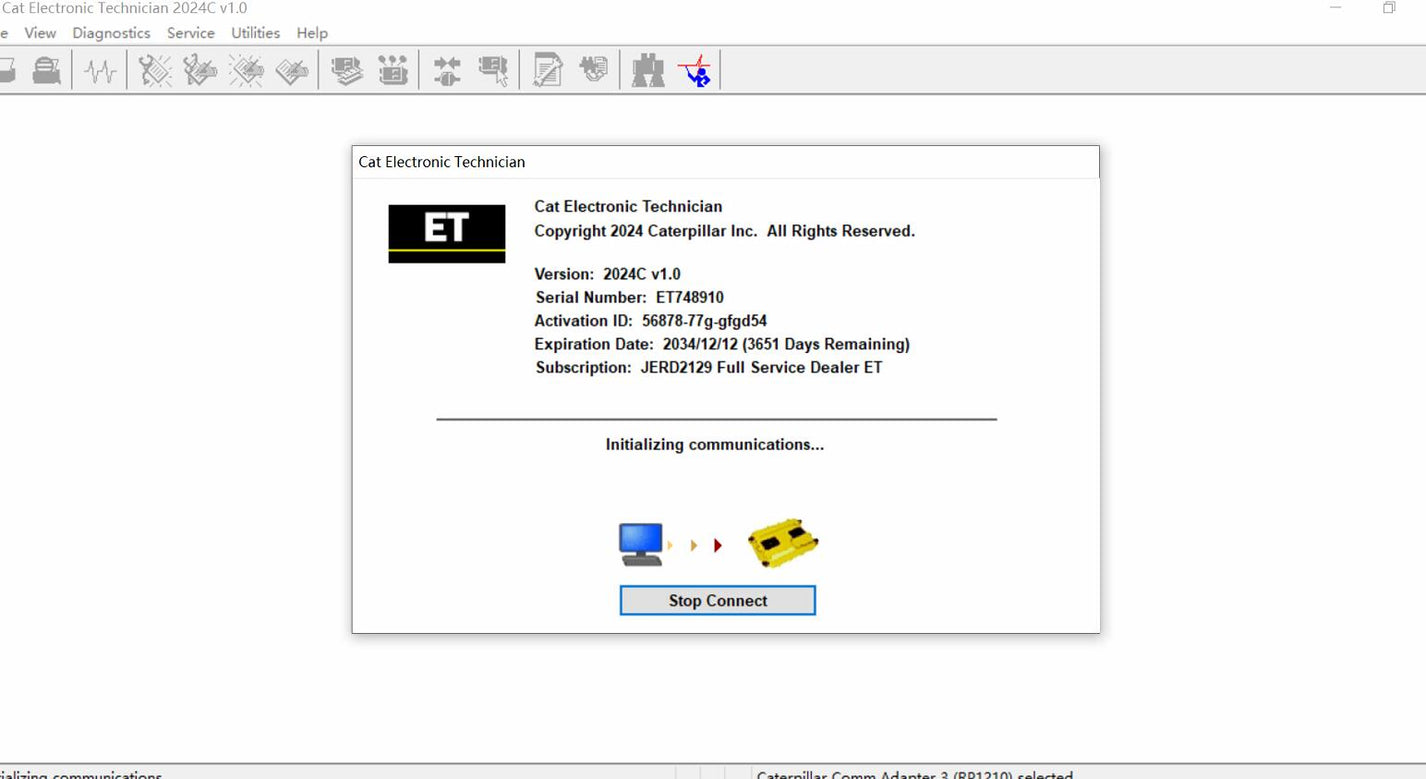Open the Utilities menu
Viewport: 1426px width, 779px height.
(x=255, y=32)
